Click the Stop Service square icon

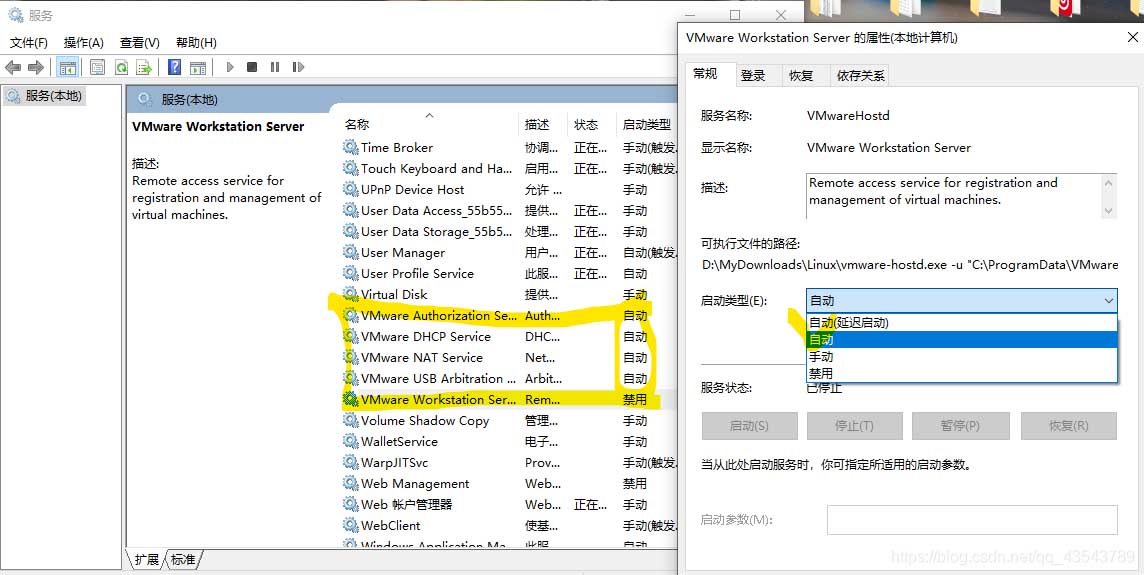pos(252,67)
